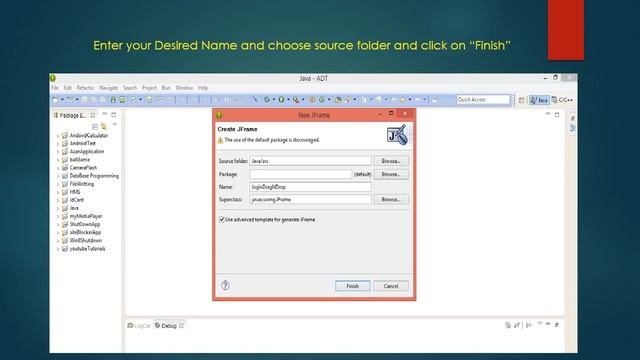Maximize the editor area
This screenshot has height=360, width=640.
pos(557,115)
